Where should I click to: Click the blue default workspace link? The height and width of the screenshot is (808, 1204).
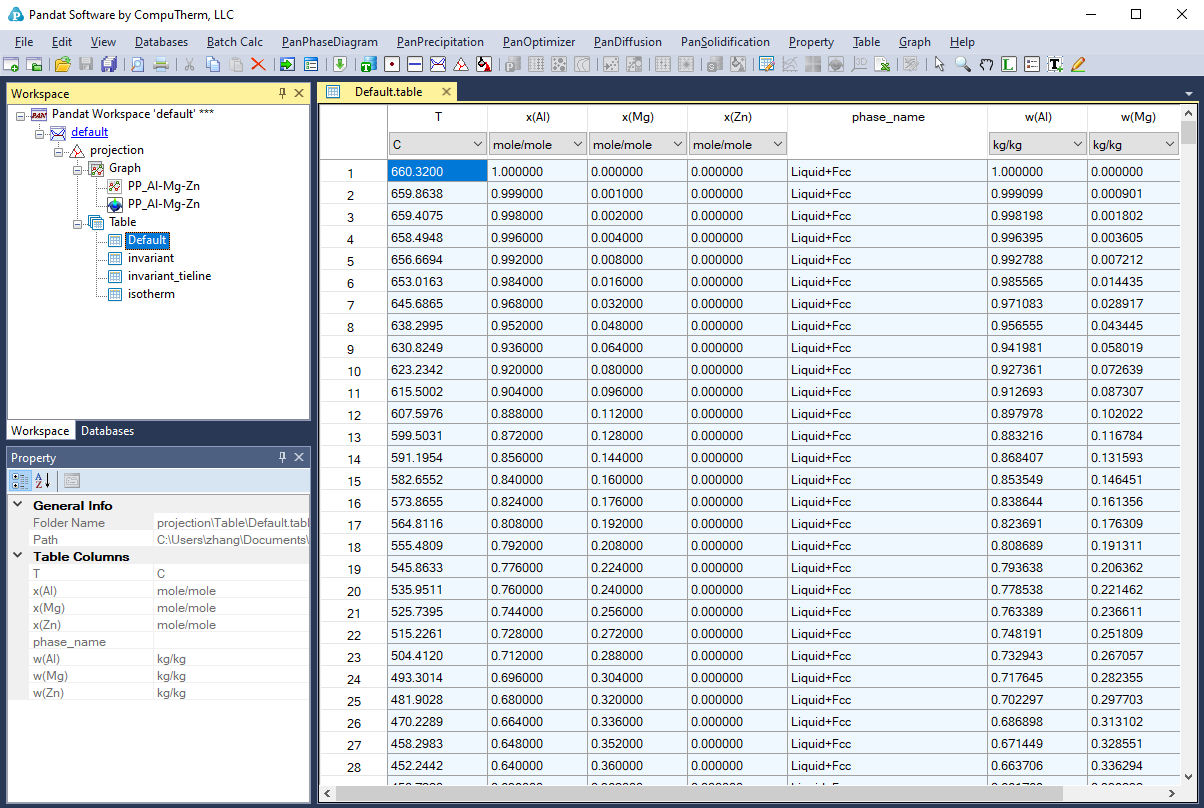point(89,132)
